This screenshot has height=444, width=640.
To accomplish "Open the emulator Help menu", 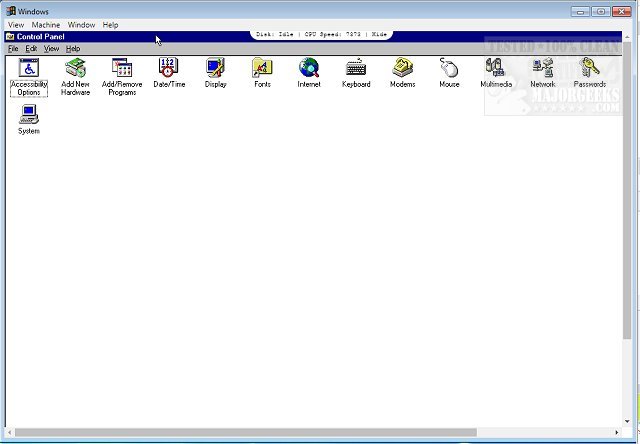I will 110,25.
